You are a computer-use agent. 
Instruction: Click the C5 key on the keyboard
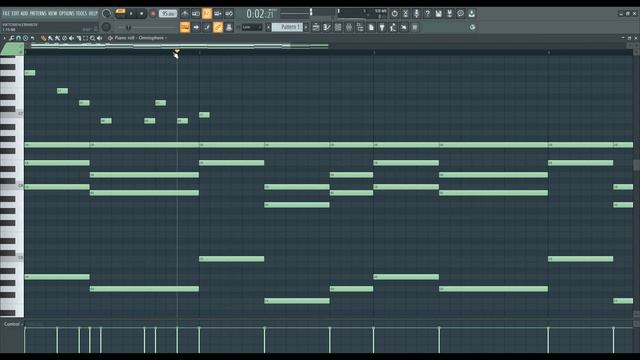click(11, 258)
